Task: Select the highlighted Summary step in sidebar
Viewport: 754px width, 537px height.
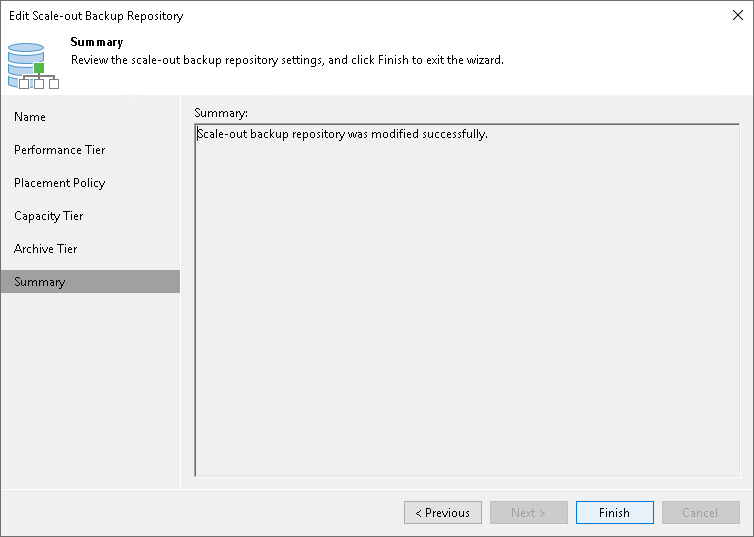Action: click(40, 282)
